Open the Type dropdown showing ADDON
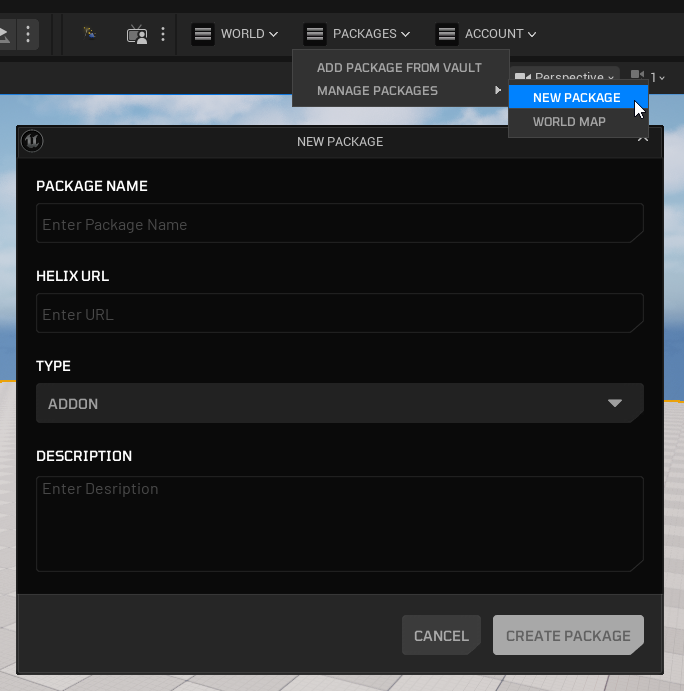This screenshot has width=684, height=691. 340,403
